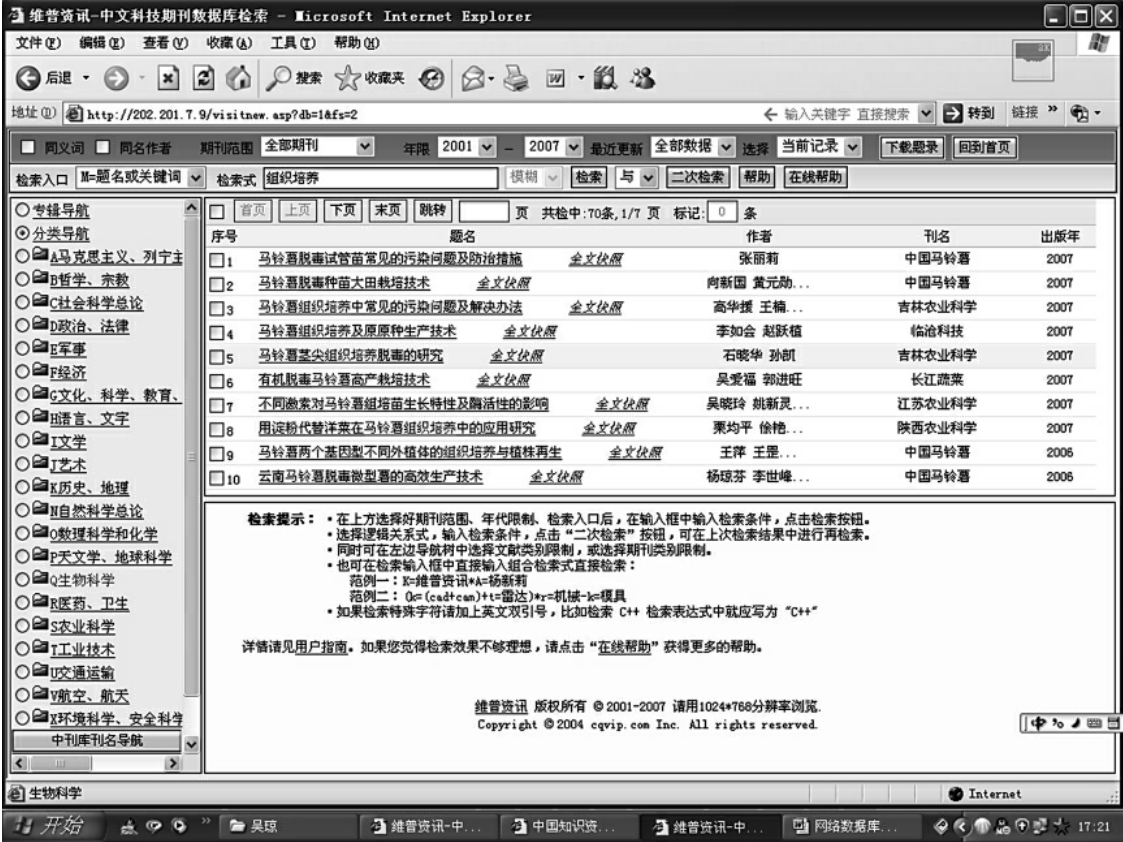1123x842 pixels.
Task: Go to next page with 下页
Action: pyautogui.click(x=342, y=210)
